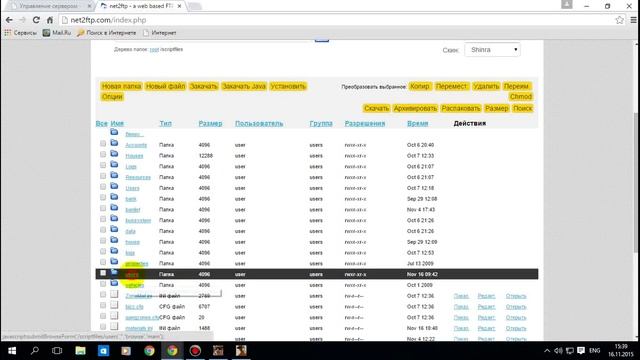Sort the list by the Время column header
Image resolution: width=640 pixels, height=360 pixels.
pos(417,123)
